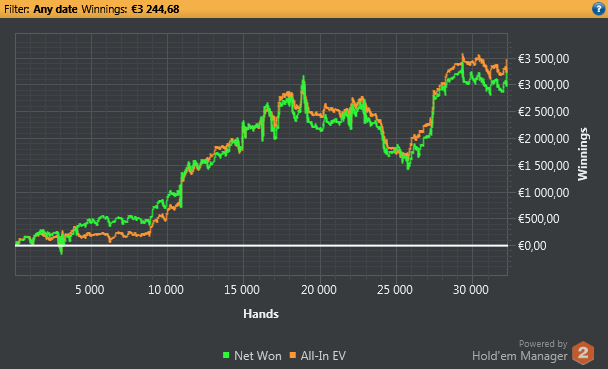Click the €2 500,00 axis label

tap(544, 112)
